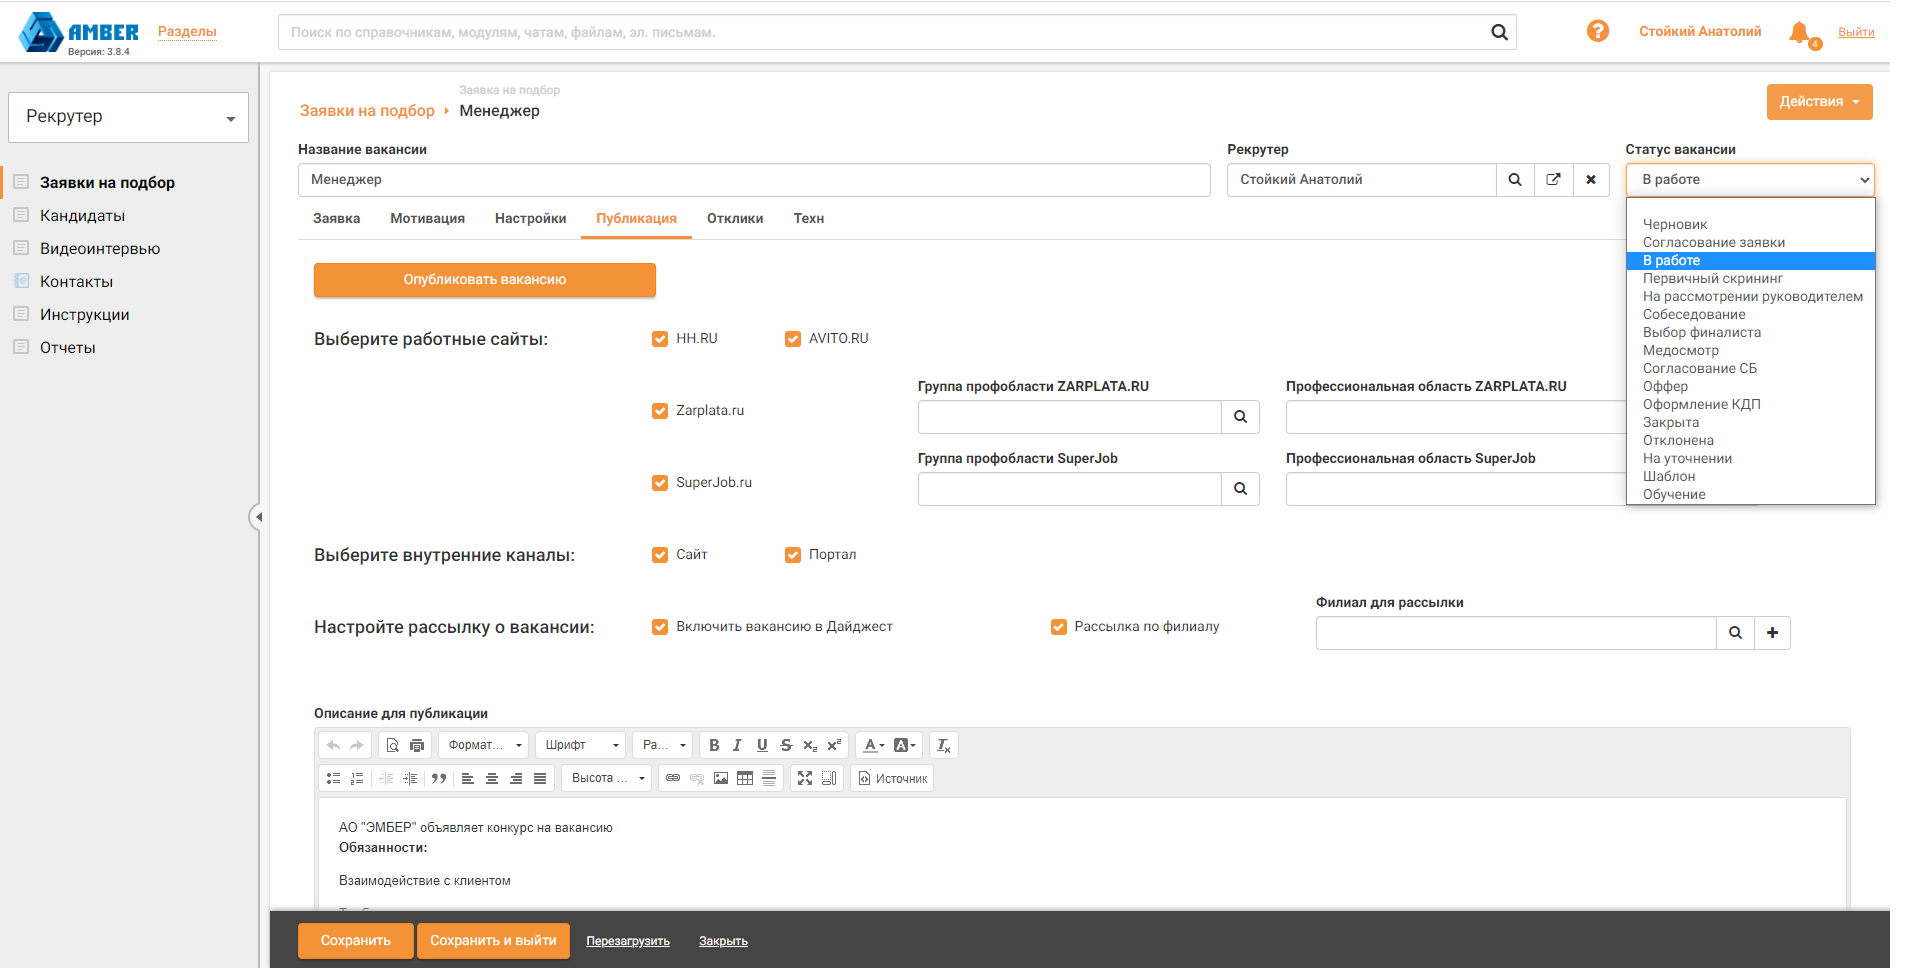The height and width of the screenshot is (968, 1906).
Task: Open Кандидаты in the sidebar
Action: tap(82, 216)
